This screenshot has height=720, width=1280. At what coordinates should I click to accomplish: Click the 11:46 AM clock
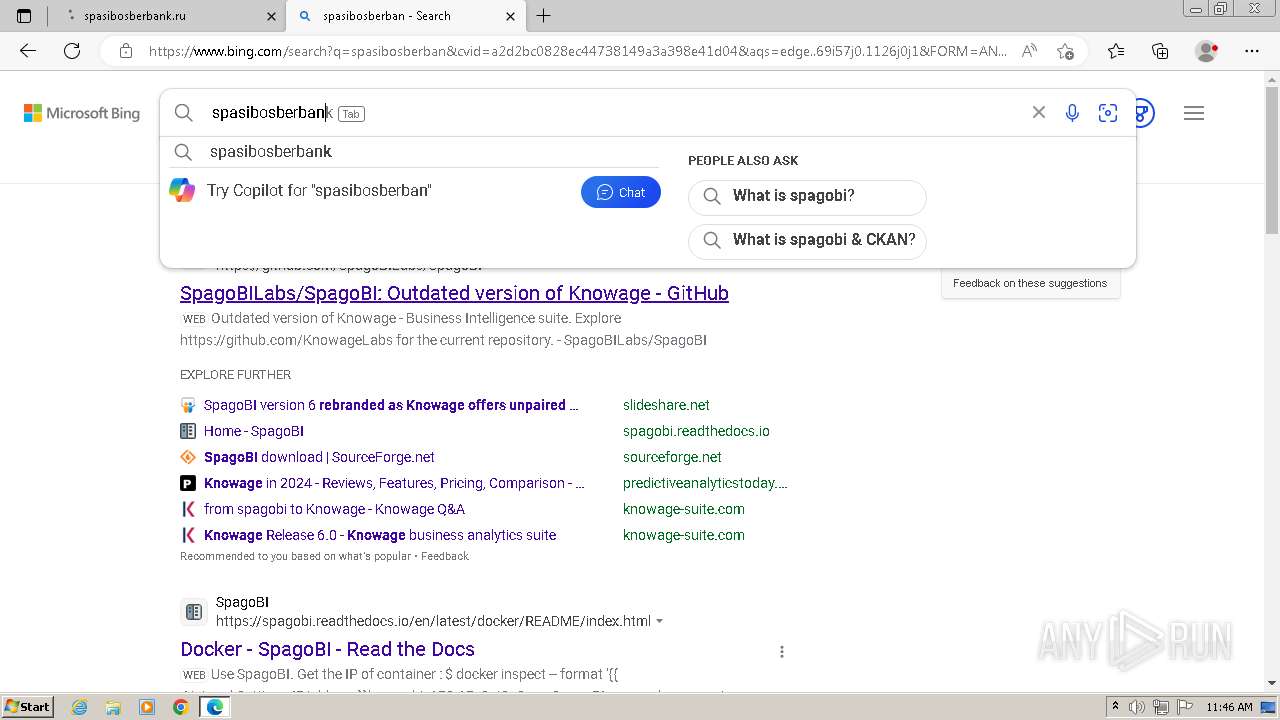coord(1229,707)
